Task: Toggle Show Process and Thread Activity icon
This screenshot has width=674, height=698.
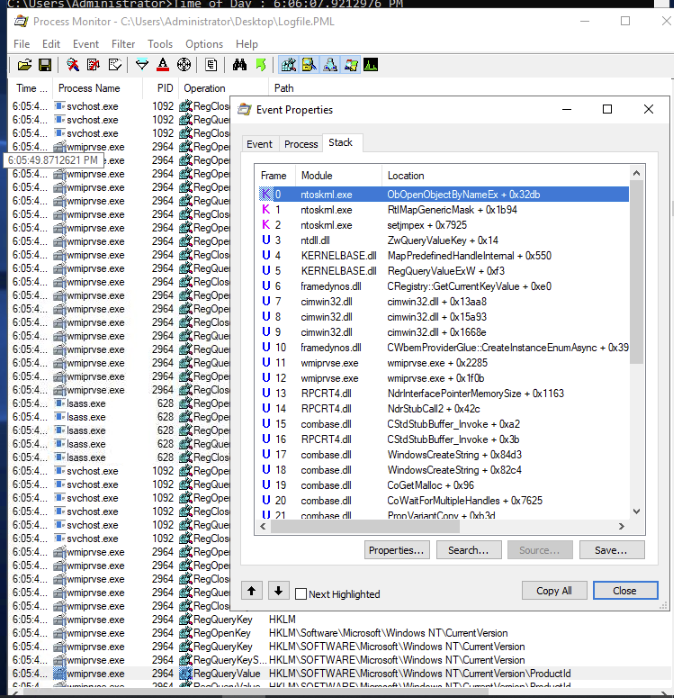Action: (351, 65)
